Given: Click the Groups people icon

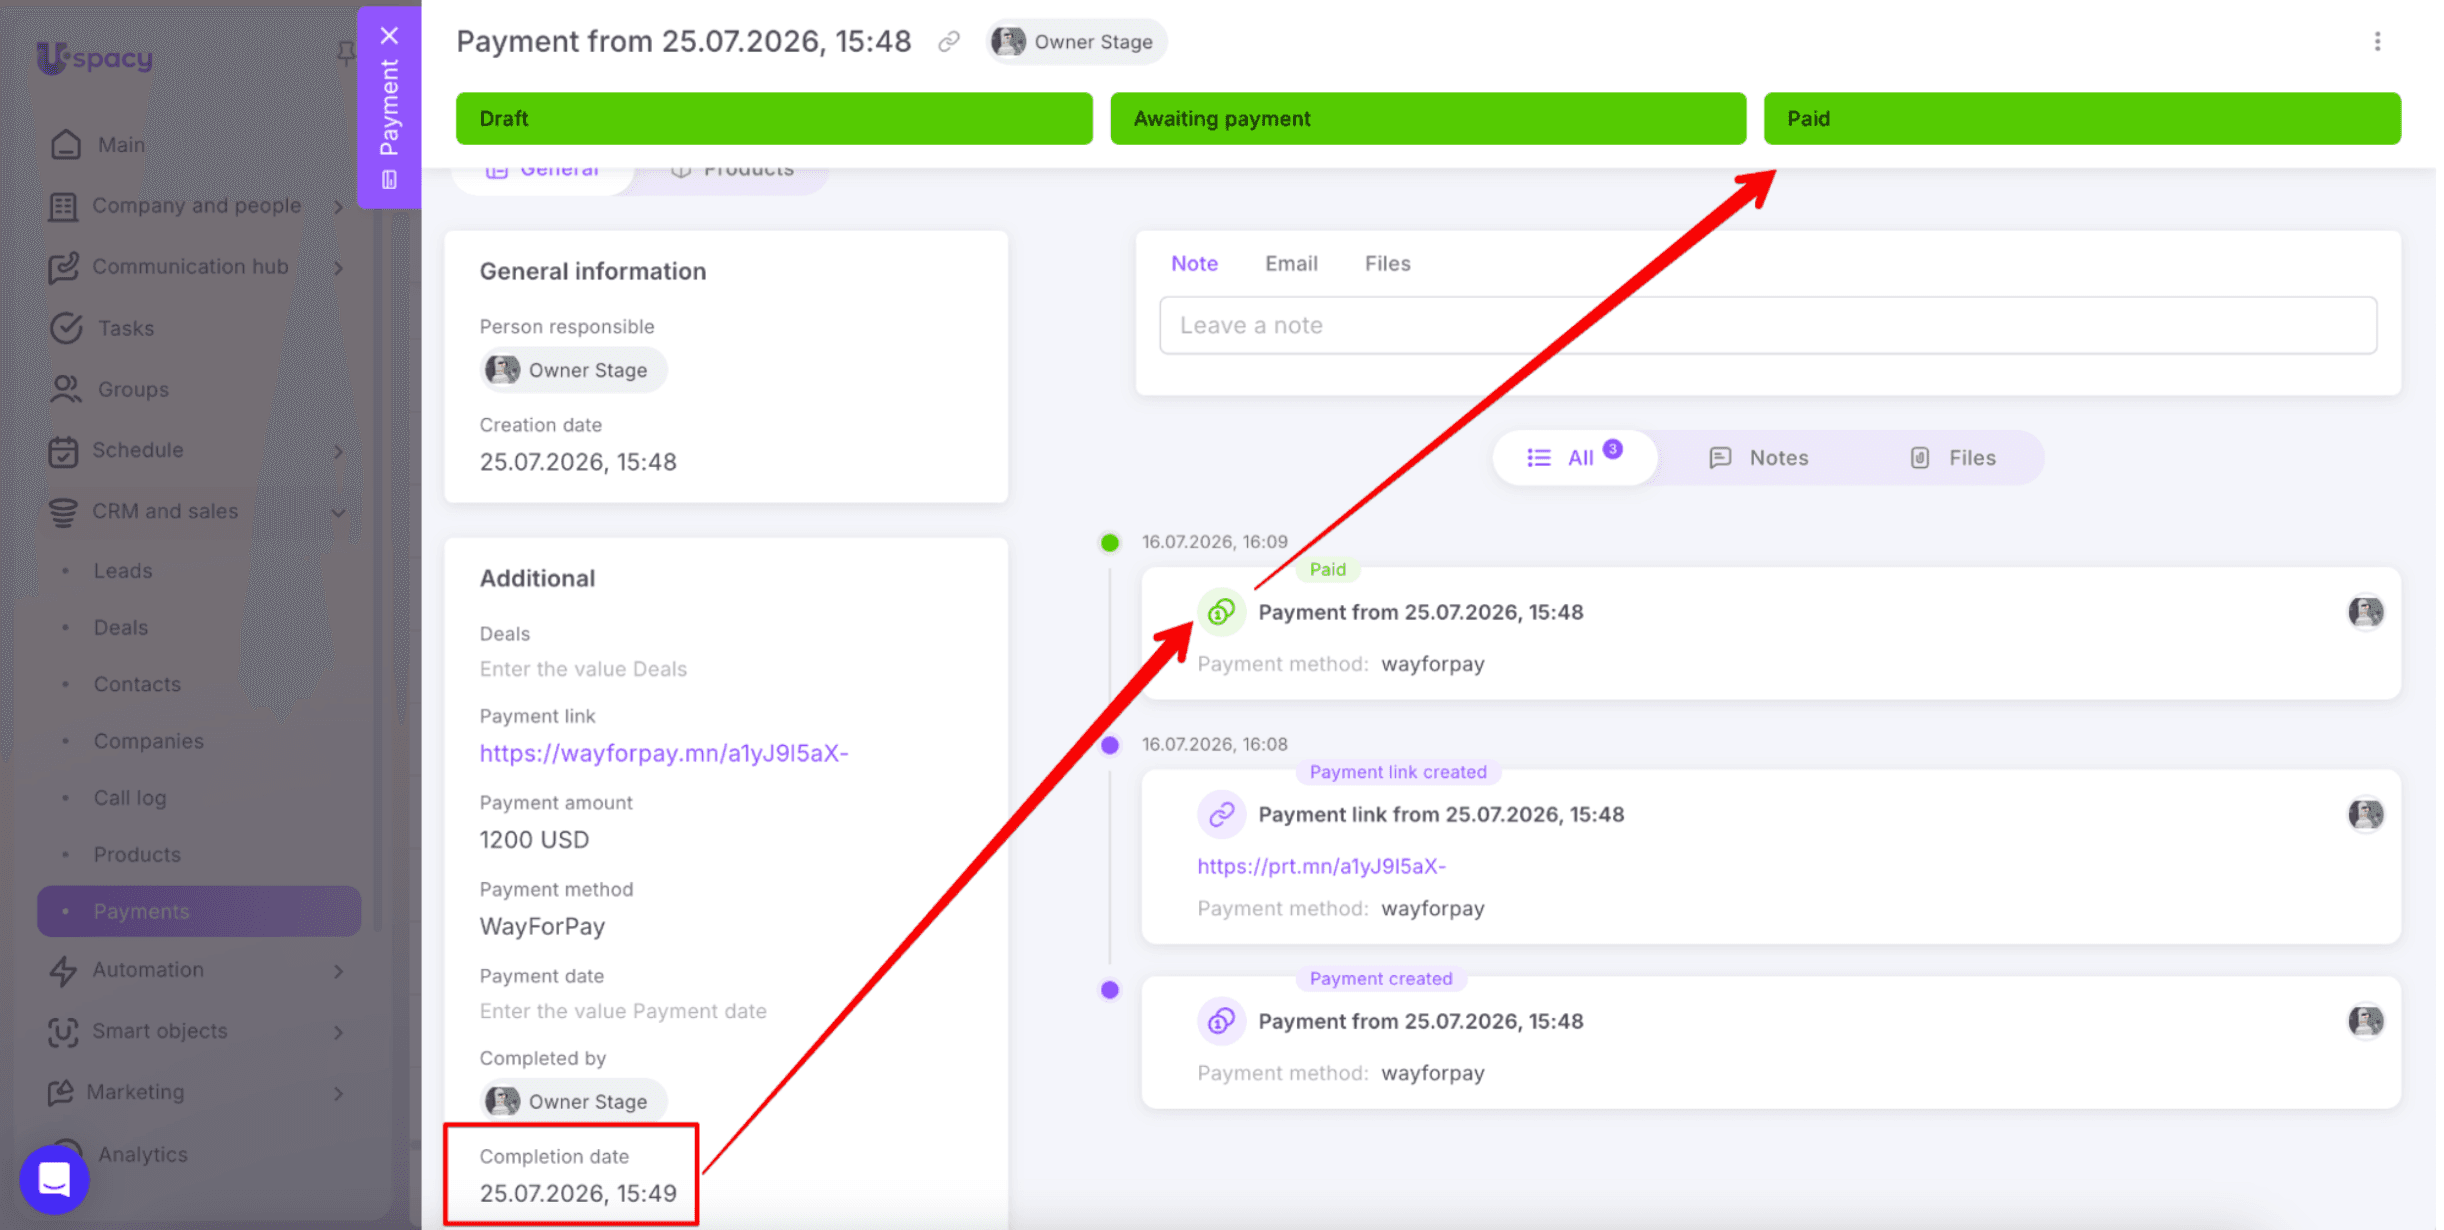Looking at the screenshot, I should [x=66, y=389].
